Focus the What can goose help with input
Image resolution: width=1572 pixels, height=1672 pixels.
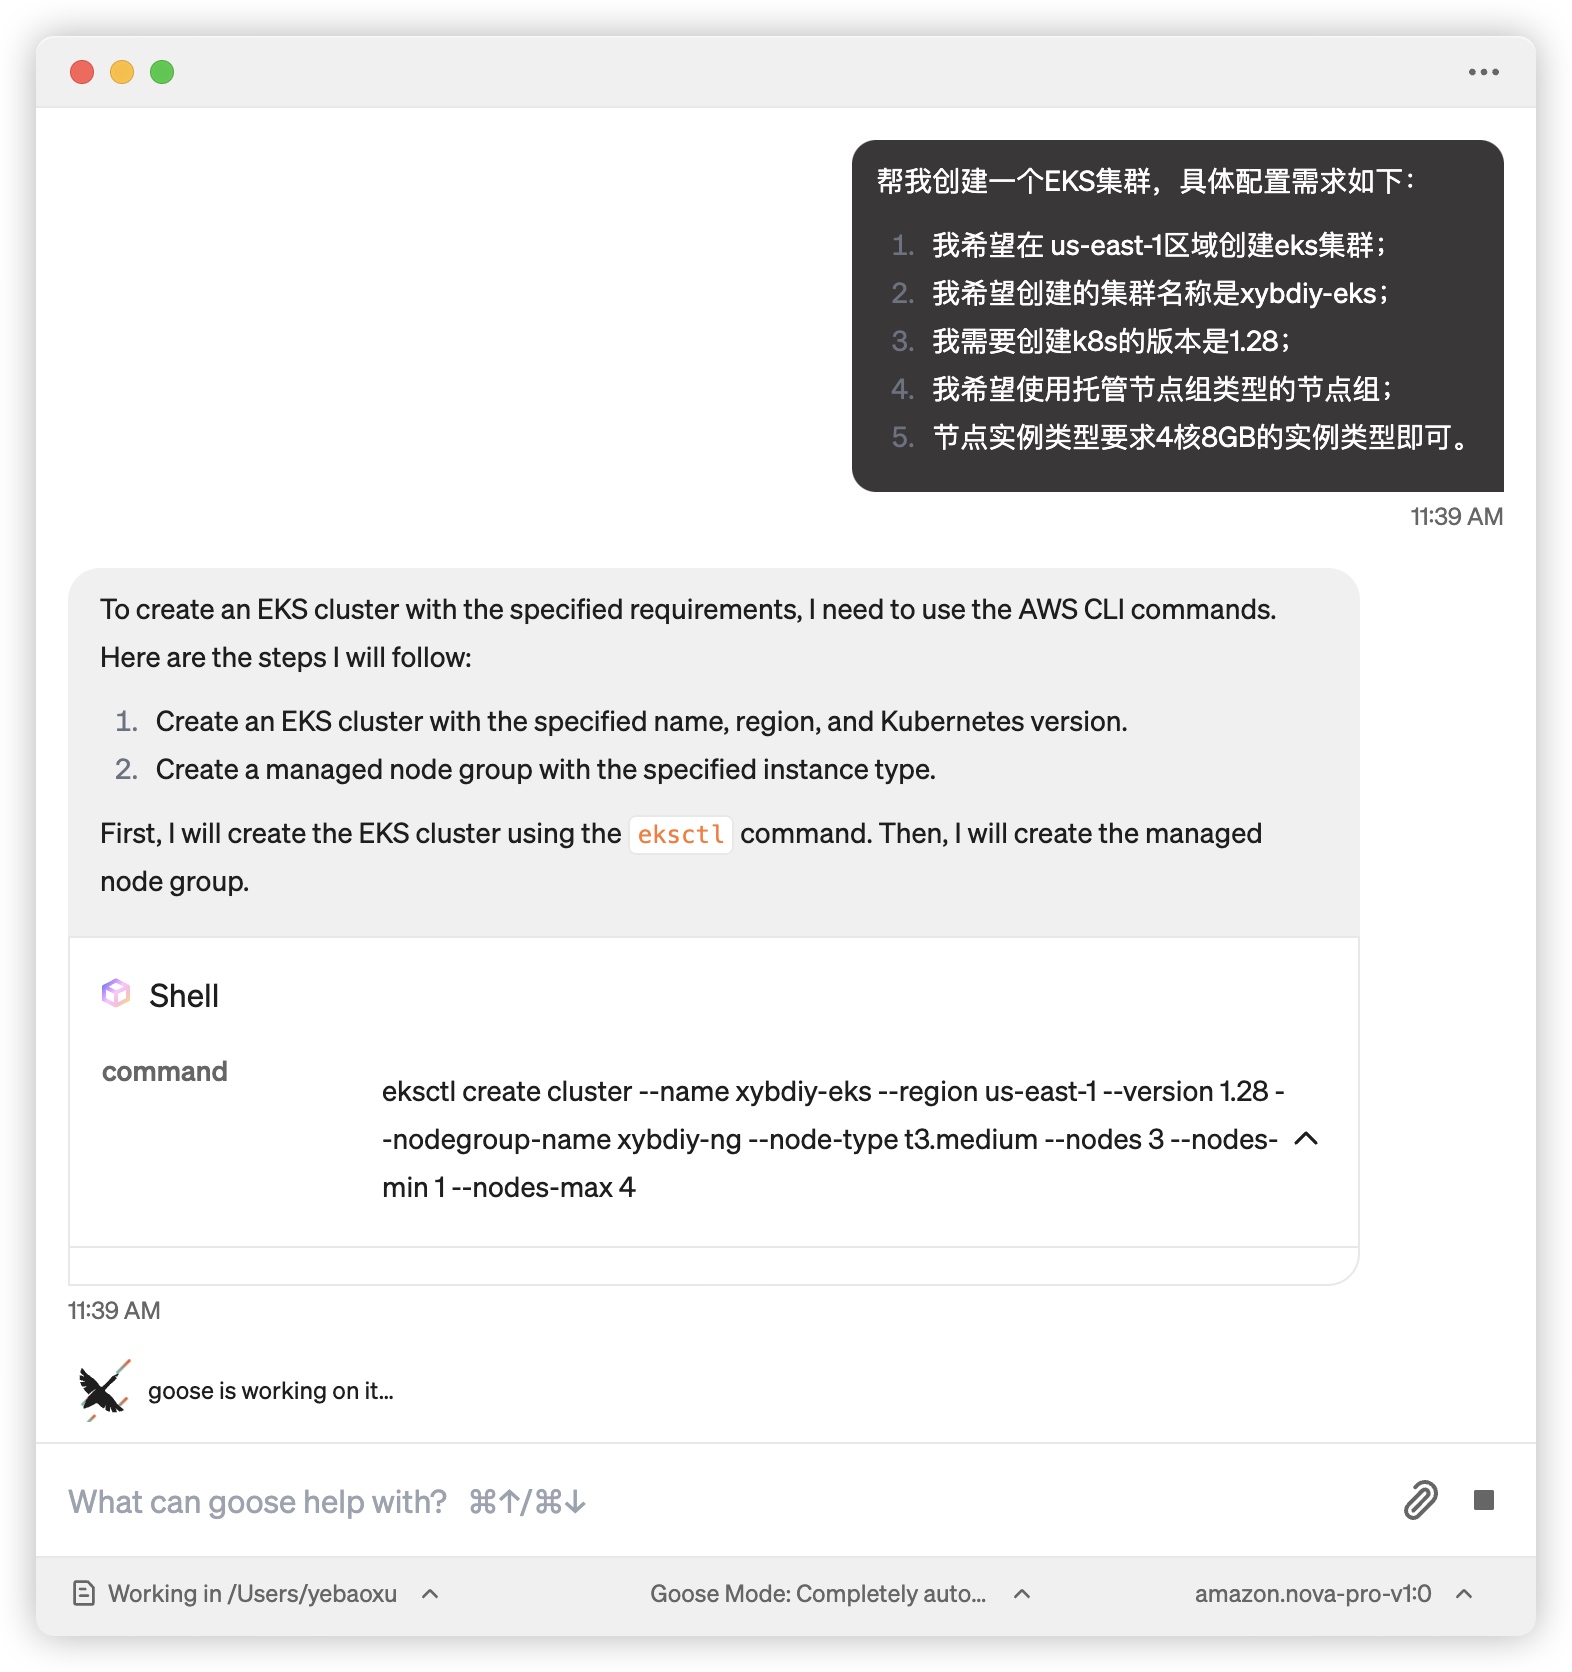click(x=700, y=1501)
